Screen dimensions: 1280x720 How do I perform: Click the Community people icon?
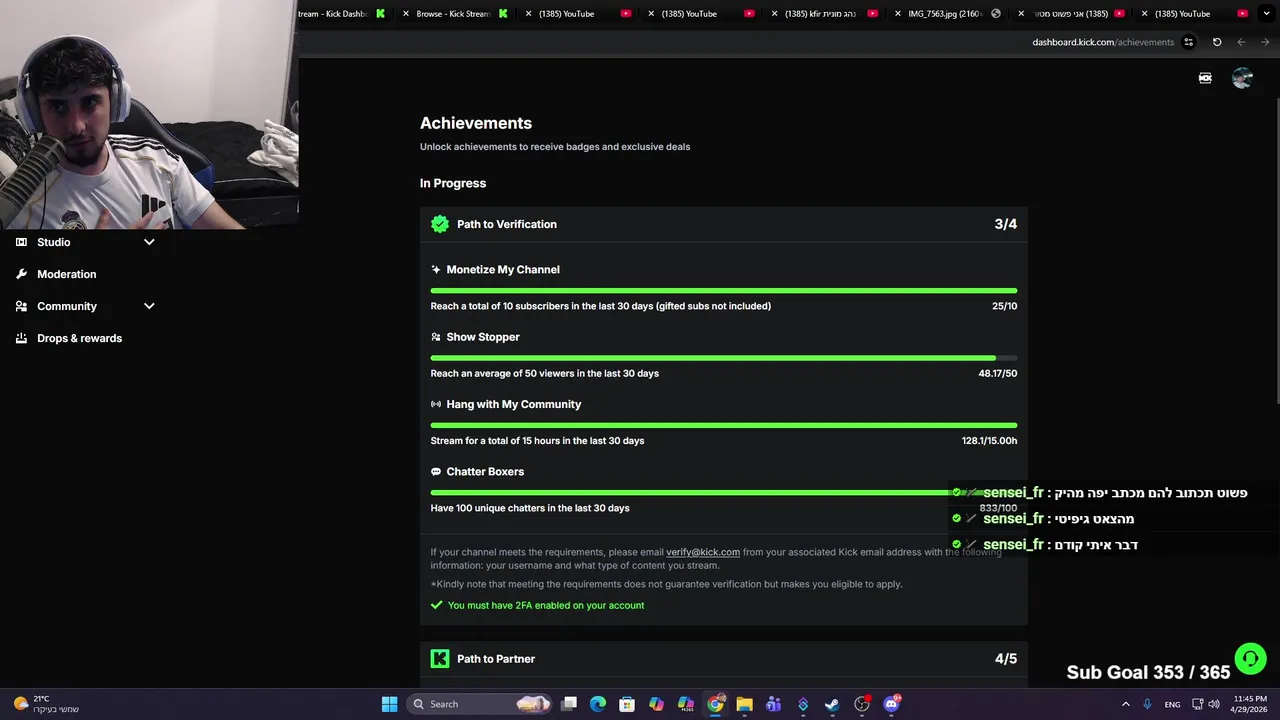[x=21, y=306]
